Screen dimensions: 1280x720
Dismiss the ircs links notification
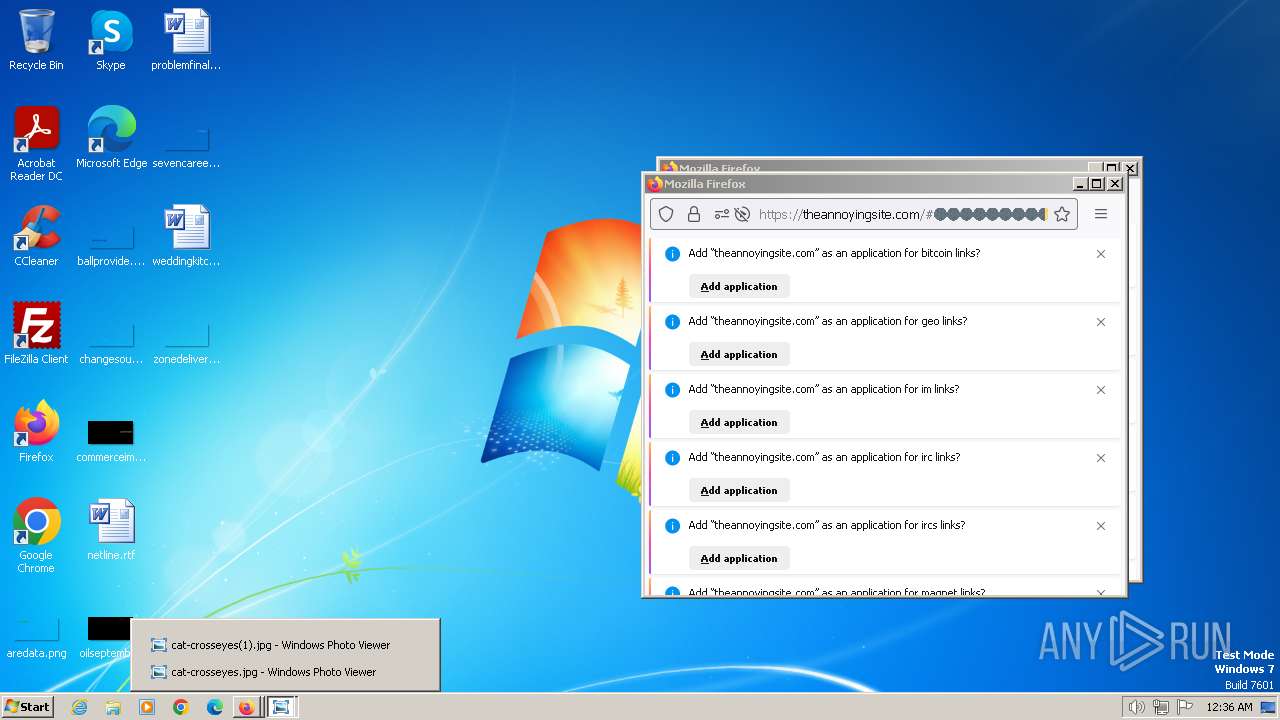(x=1101, y=526)
